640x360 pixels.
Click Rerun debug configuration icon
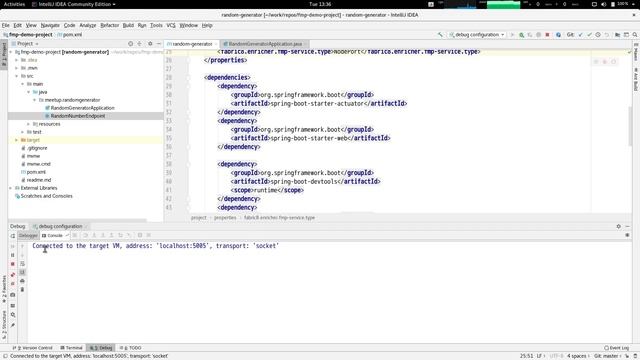click(x=13, y=236)
